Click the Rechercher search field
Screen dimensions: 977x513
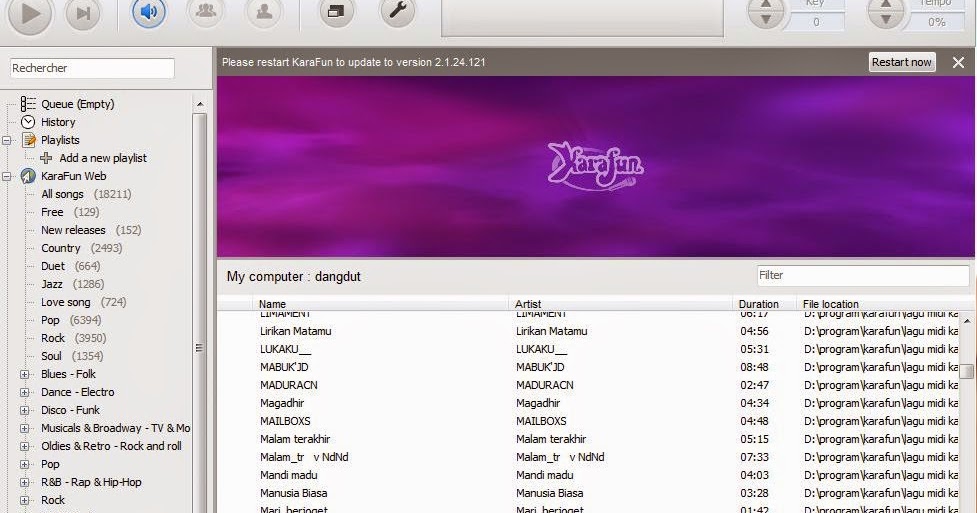[92, 68]
